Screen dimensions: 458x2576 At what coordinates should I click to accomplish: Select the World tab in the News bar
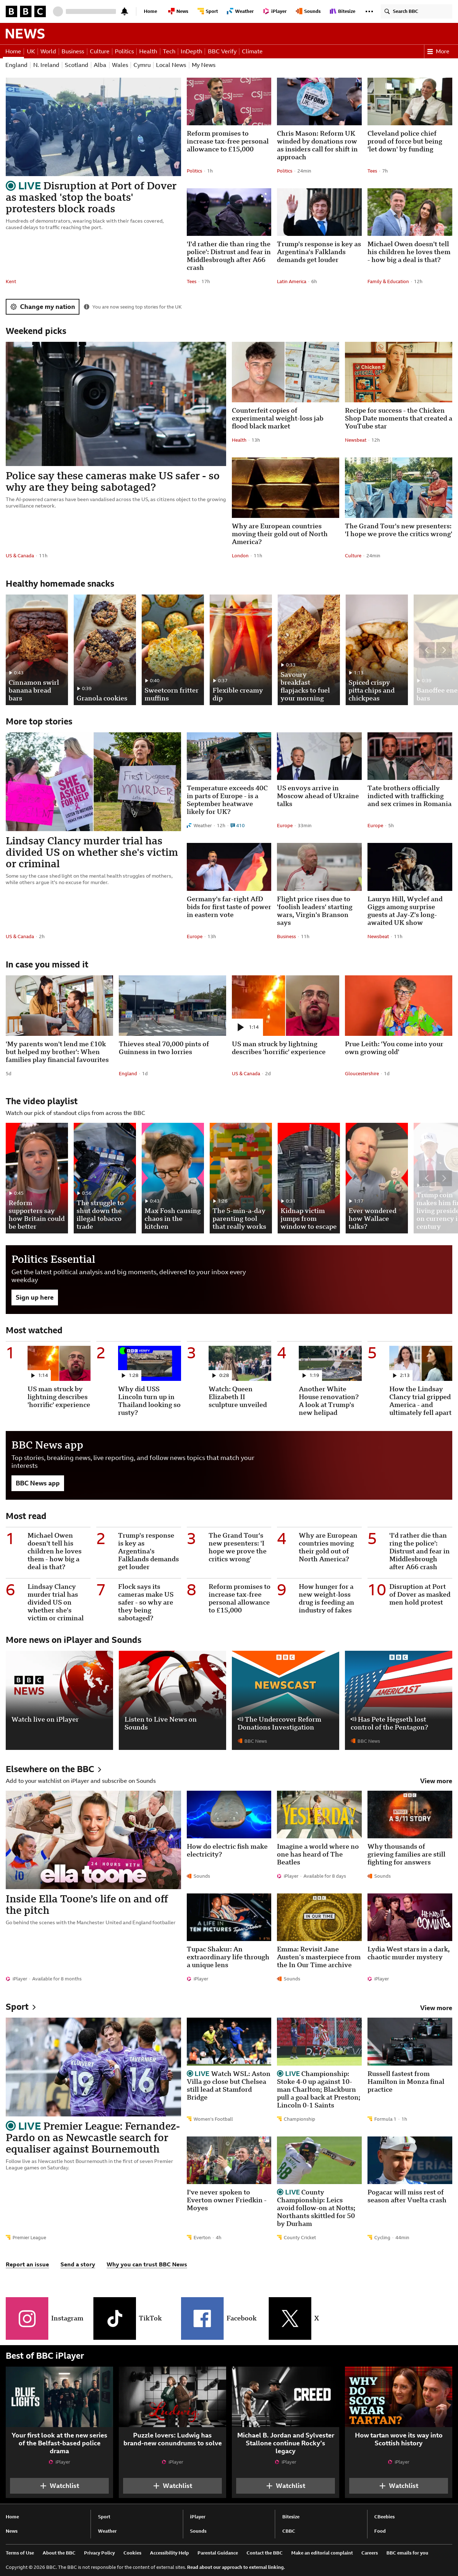pyautogui.click(x=48, y=51)
